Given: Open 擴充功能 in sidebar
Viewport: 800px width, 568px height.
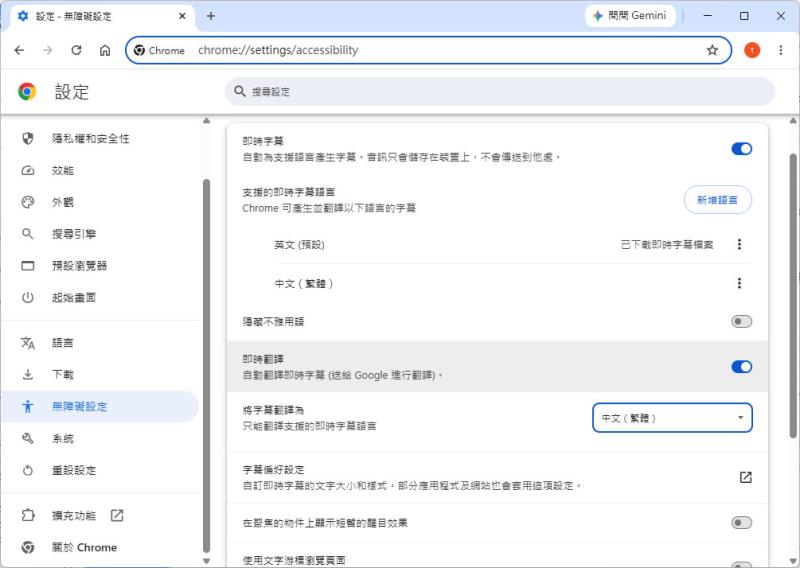Looking at the screenshot, I should [100, 515].
